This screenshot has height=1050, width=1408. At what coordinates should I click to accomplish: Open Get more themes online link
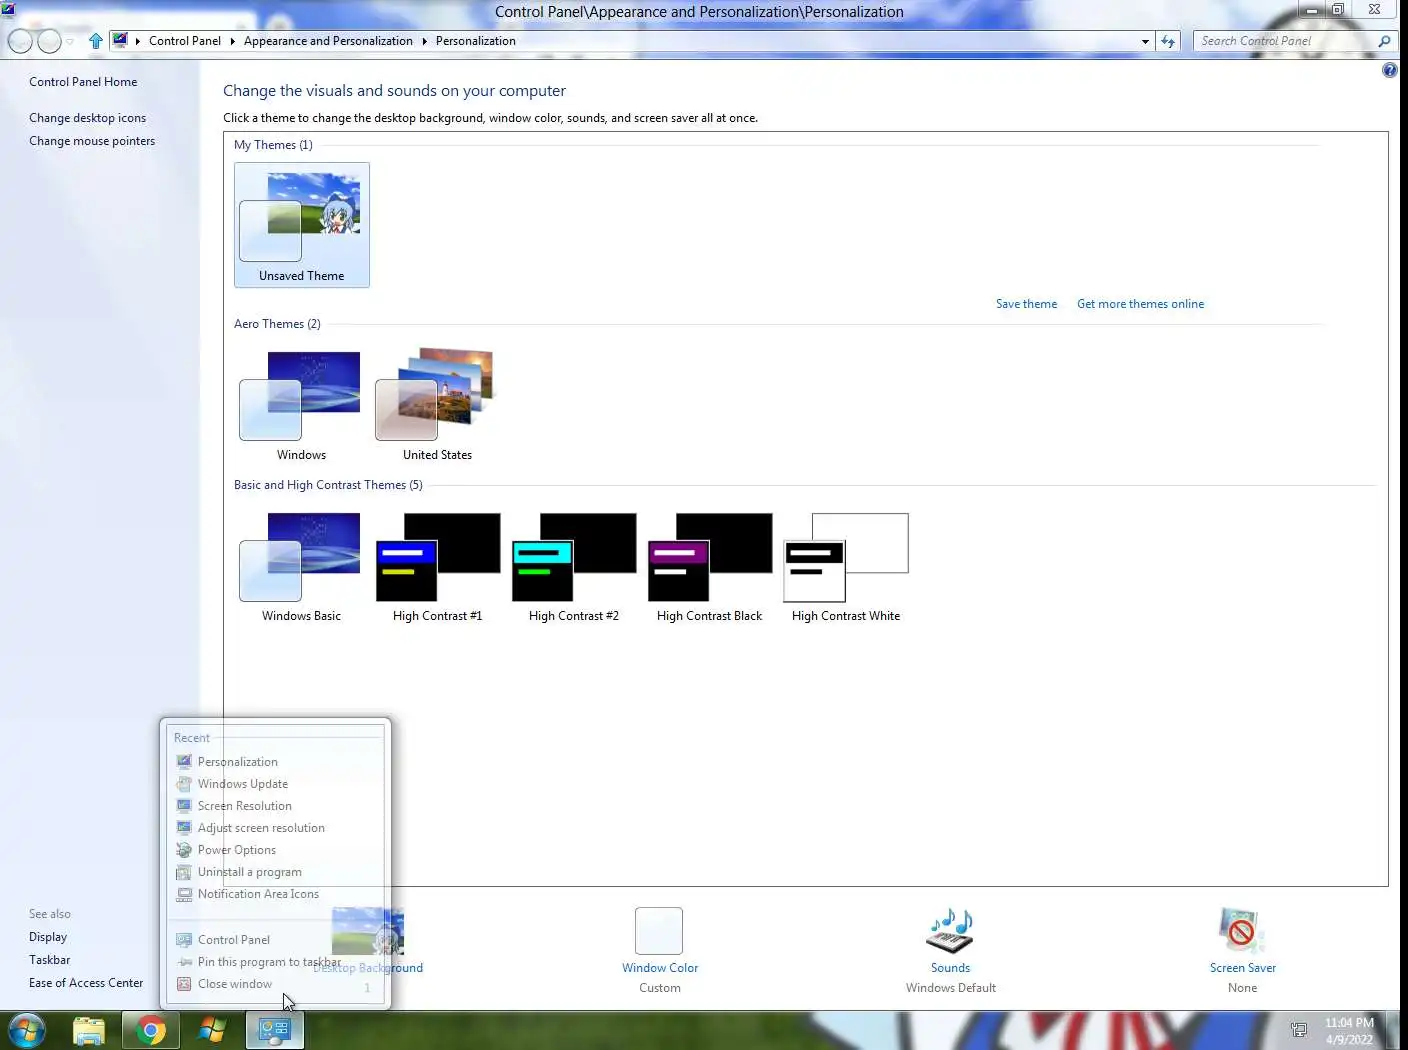click(1140, 304)
